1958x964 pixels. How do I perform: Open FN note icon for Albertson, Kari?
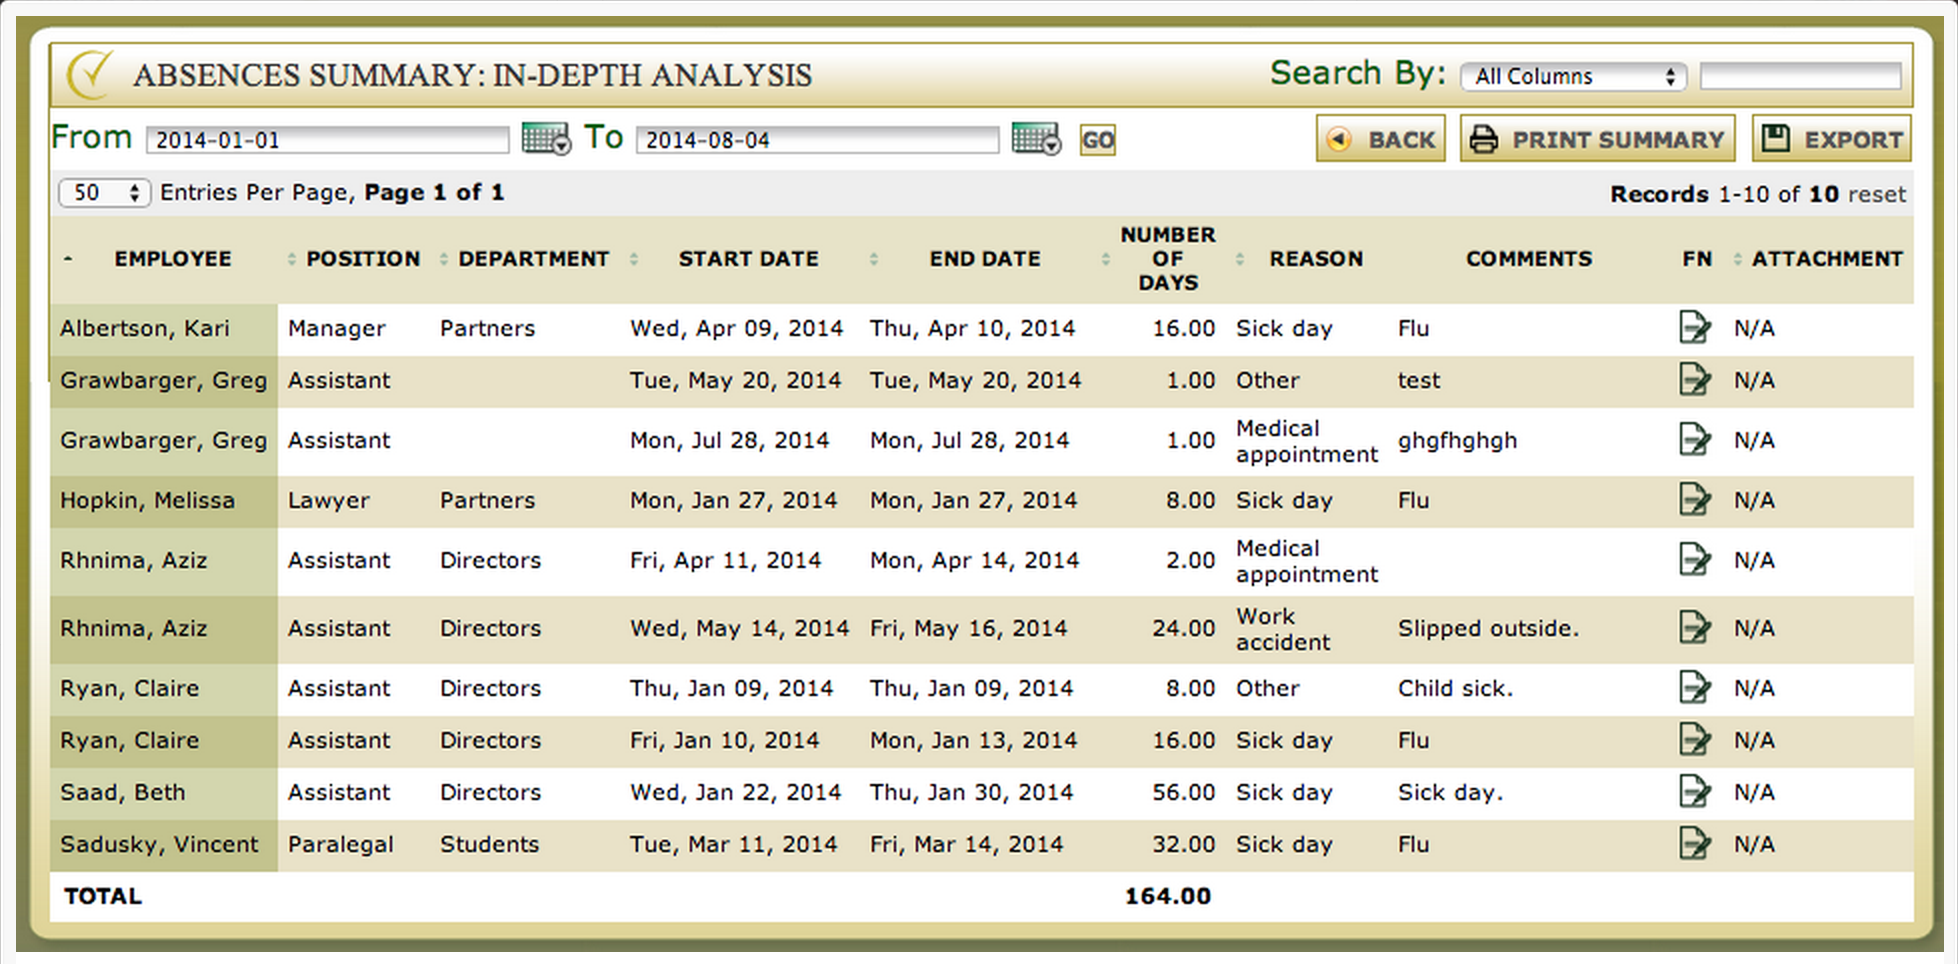tap(1694, 328)
